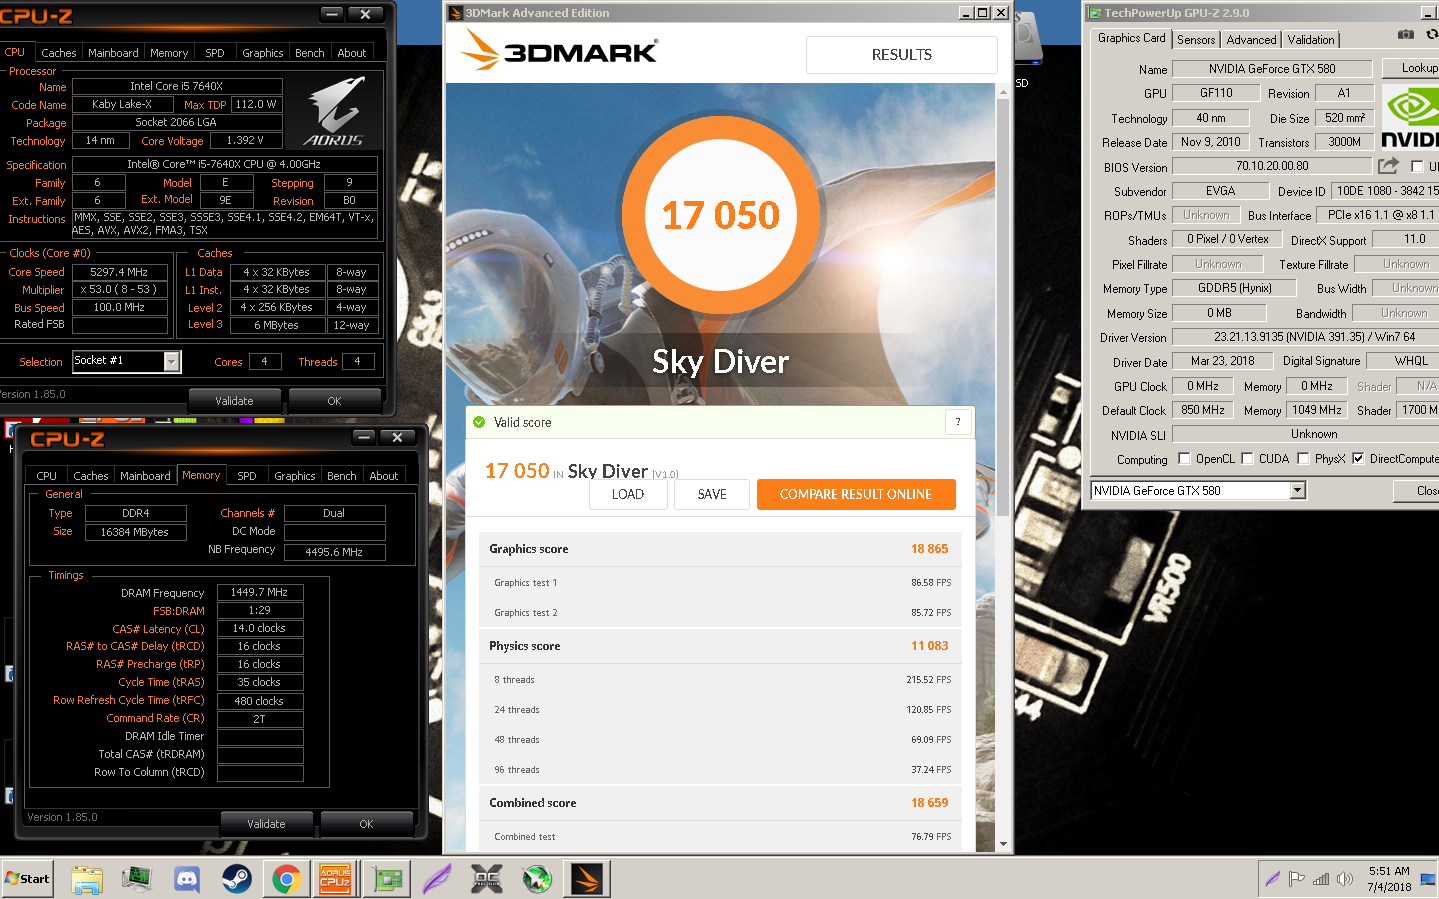Open Google Chrome from the taskbar

point(287,879)
